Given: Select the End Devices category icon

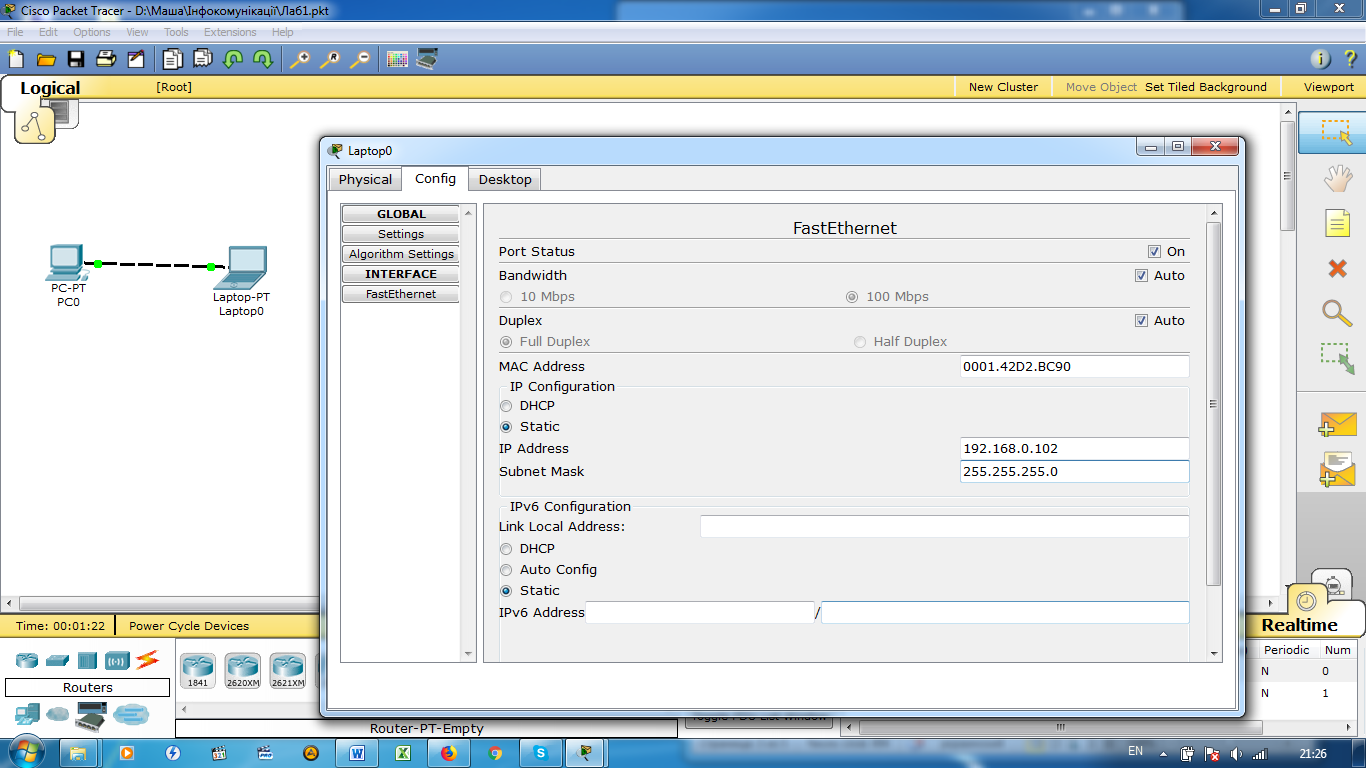Looking at the screenshot, I should [27, 714].
